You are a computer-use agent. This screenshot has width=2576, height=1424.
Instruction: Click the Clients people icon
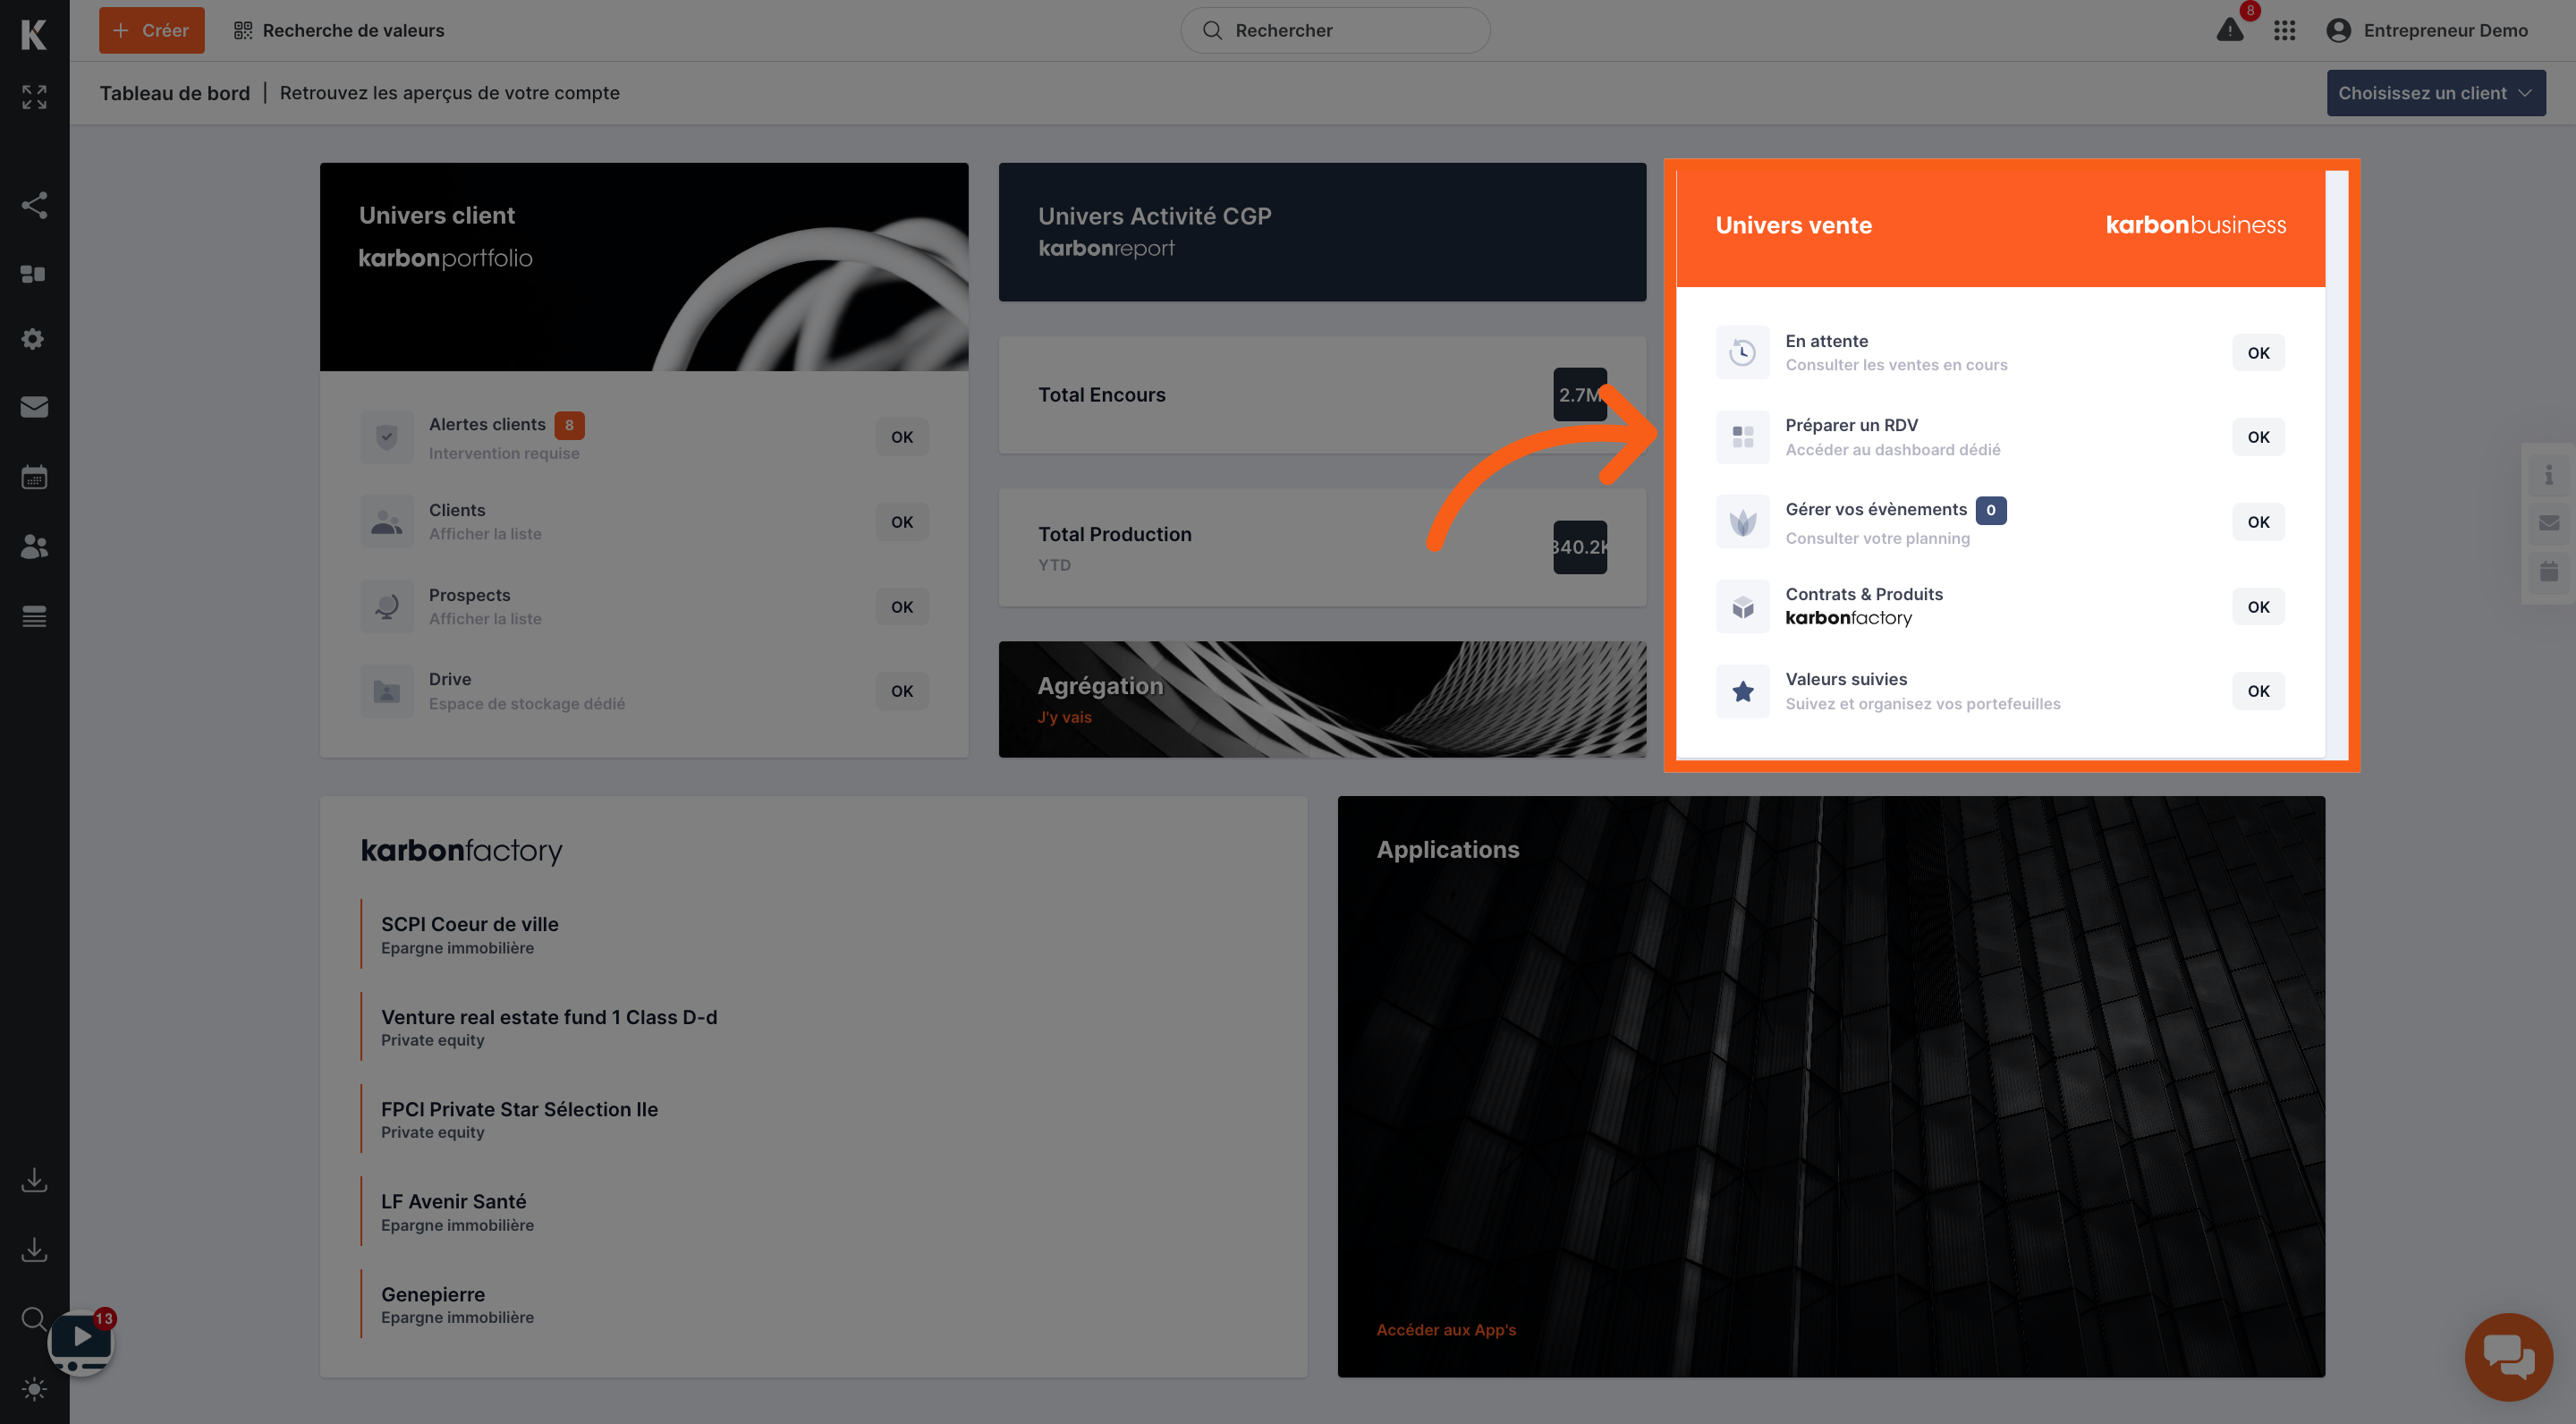[387, 522]
